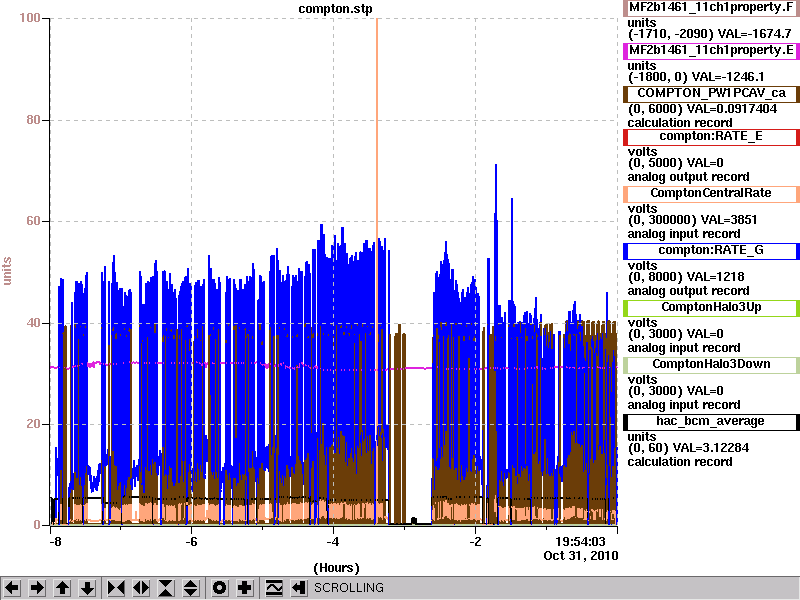Click the -8 x-axis tick label
The width and height of the screenshot is (800, 600).
[x=55, y=542]
